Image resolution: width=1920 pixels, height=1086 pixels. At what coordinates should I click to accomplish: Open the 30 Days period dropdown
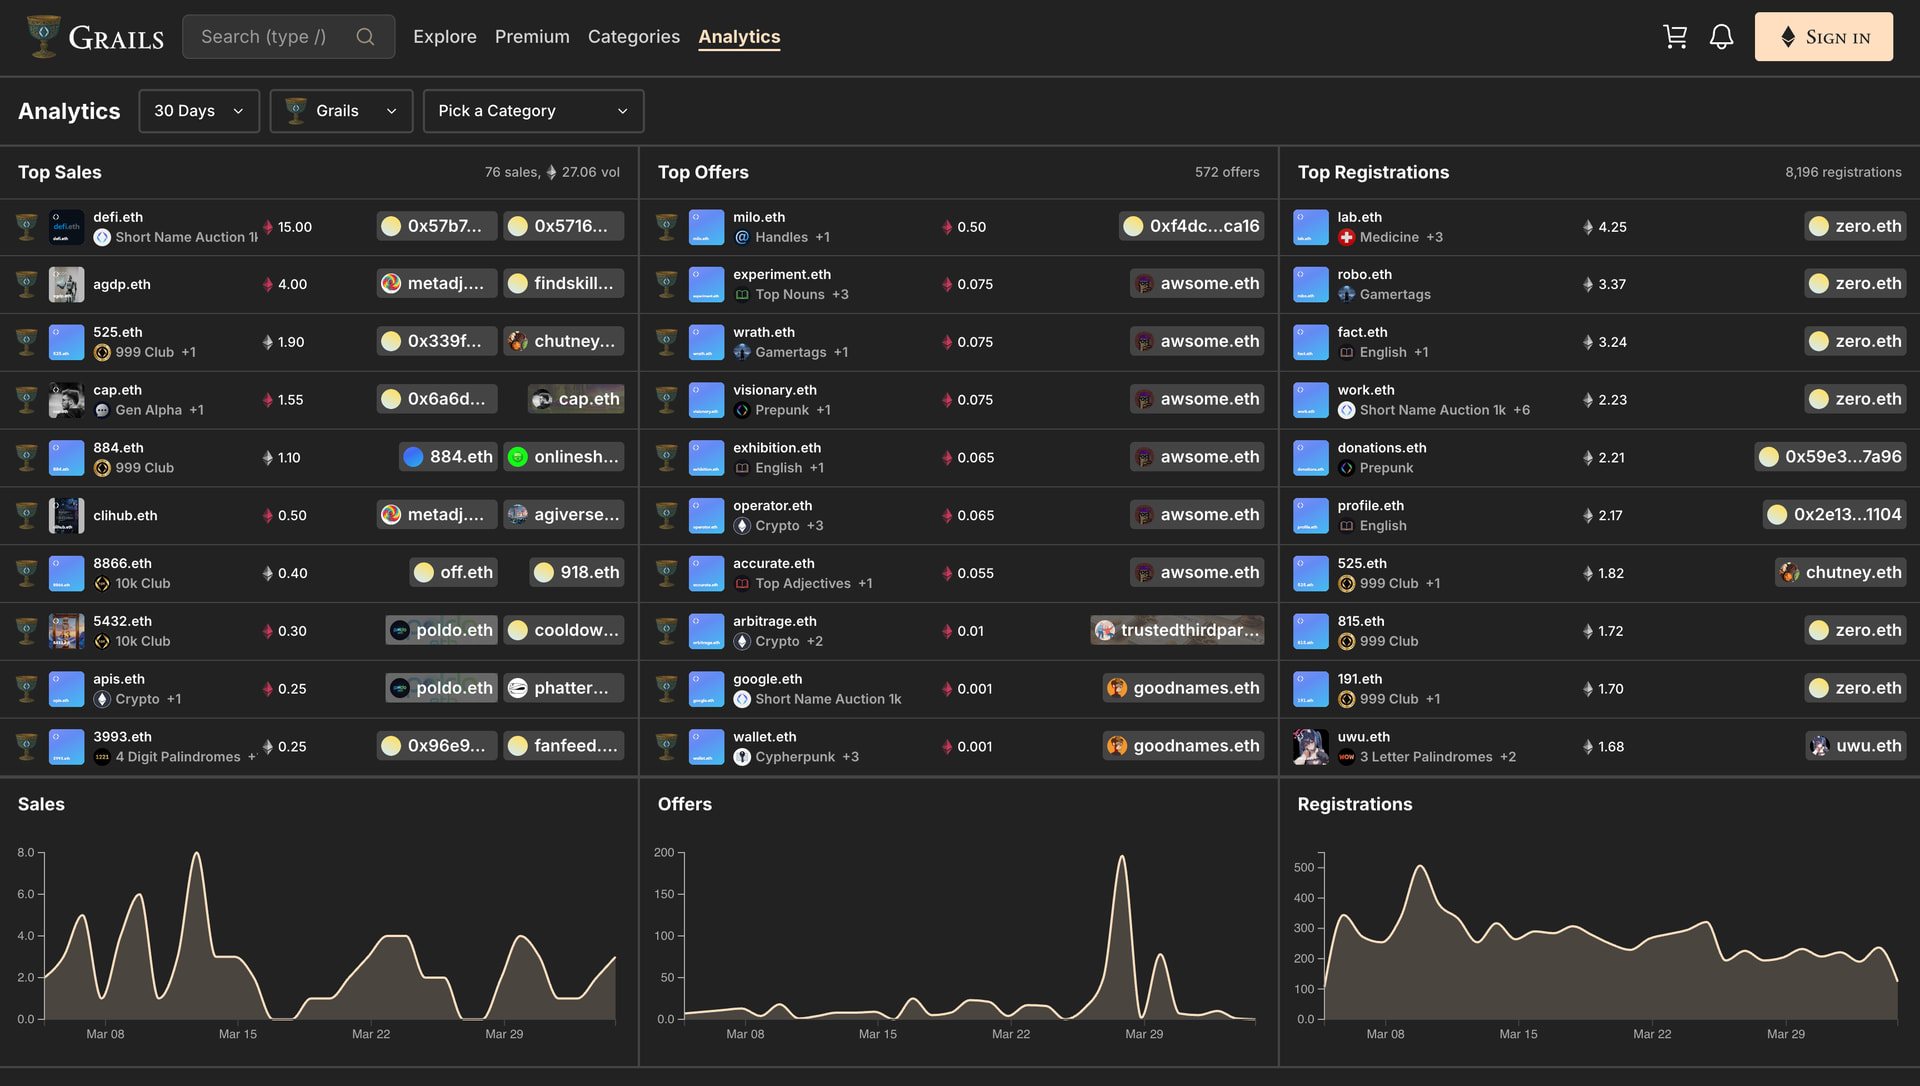click(199, 111)
